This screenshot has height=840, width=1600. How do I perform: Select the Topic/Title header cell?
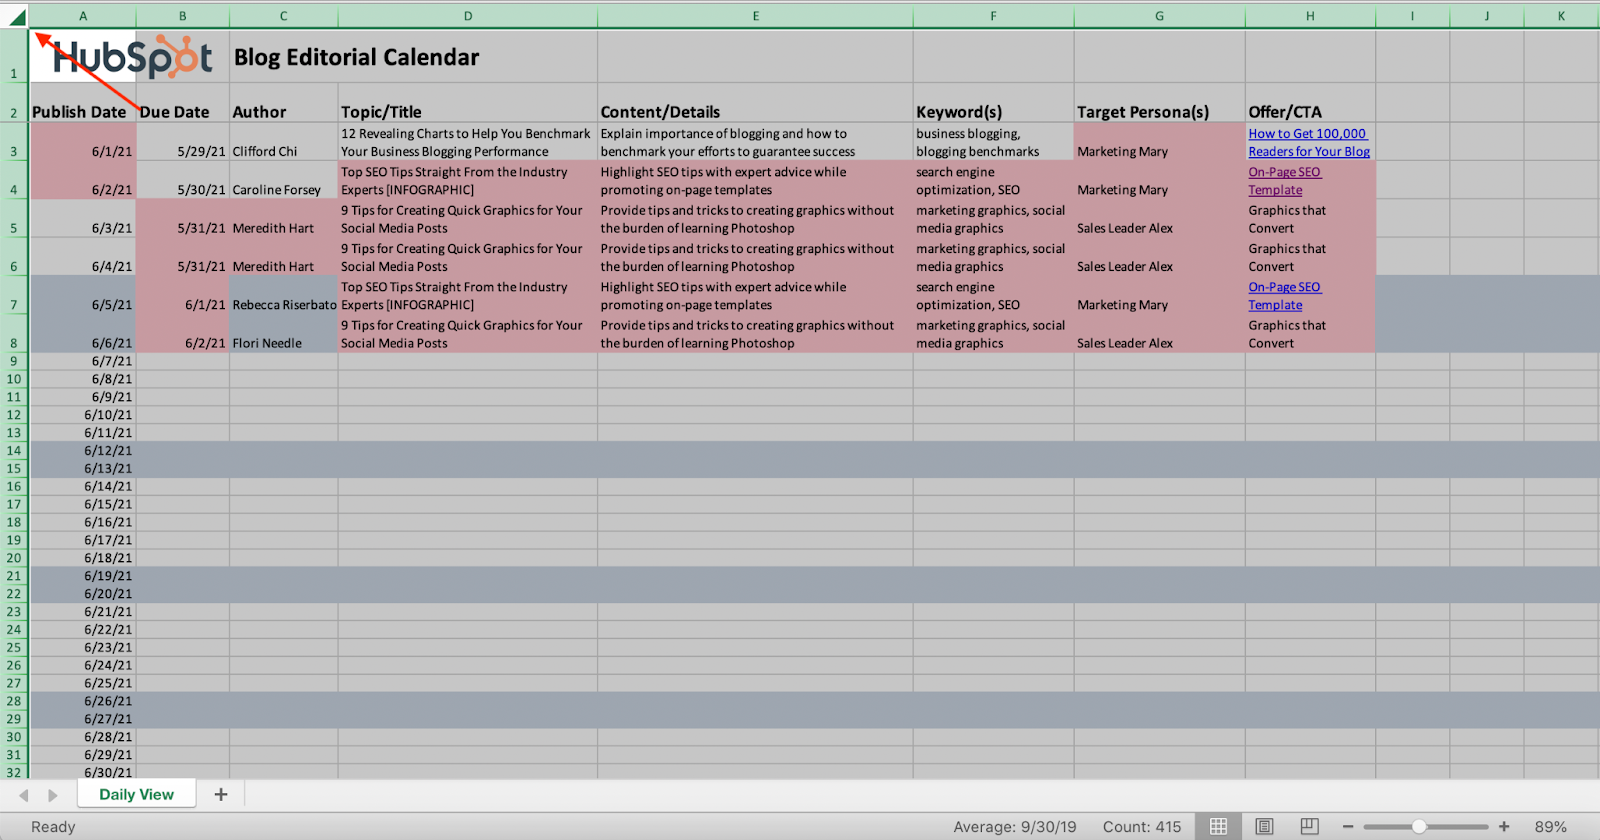(468, 103)
